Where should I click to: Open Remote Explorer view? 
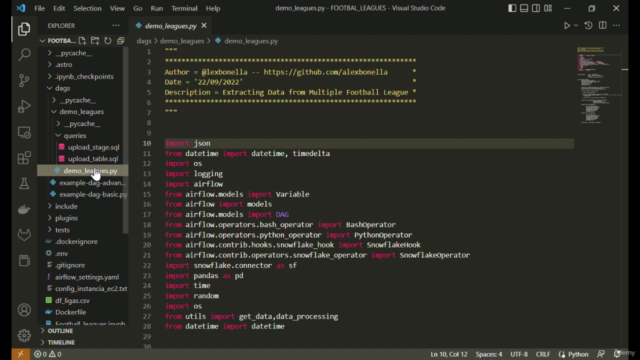pyautogui.click(x=24, y=132)
